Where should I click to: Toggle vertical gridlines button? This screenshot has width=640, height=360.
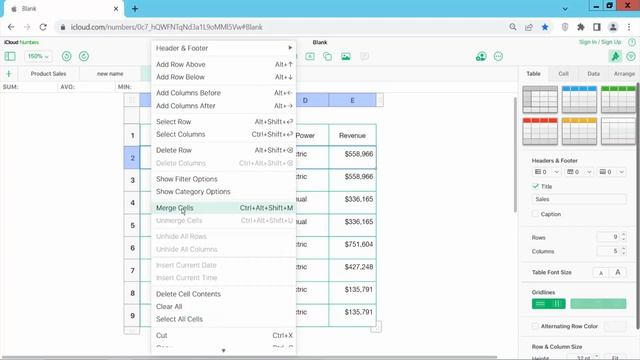[557, 304]
